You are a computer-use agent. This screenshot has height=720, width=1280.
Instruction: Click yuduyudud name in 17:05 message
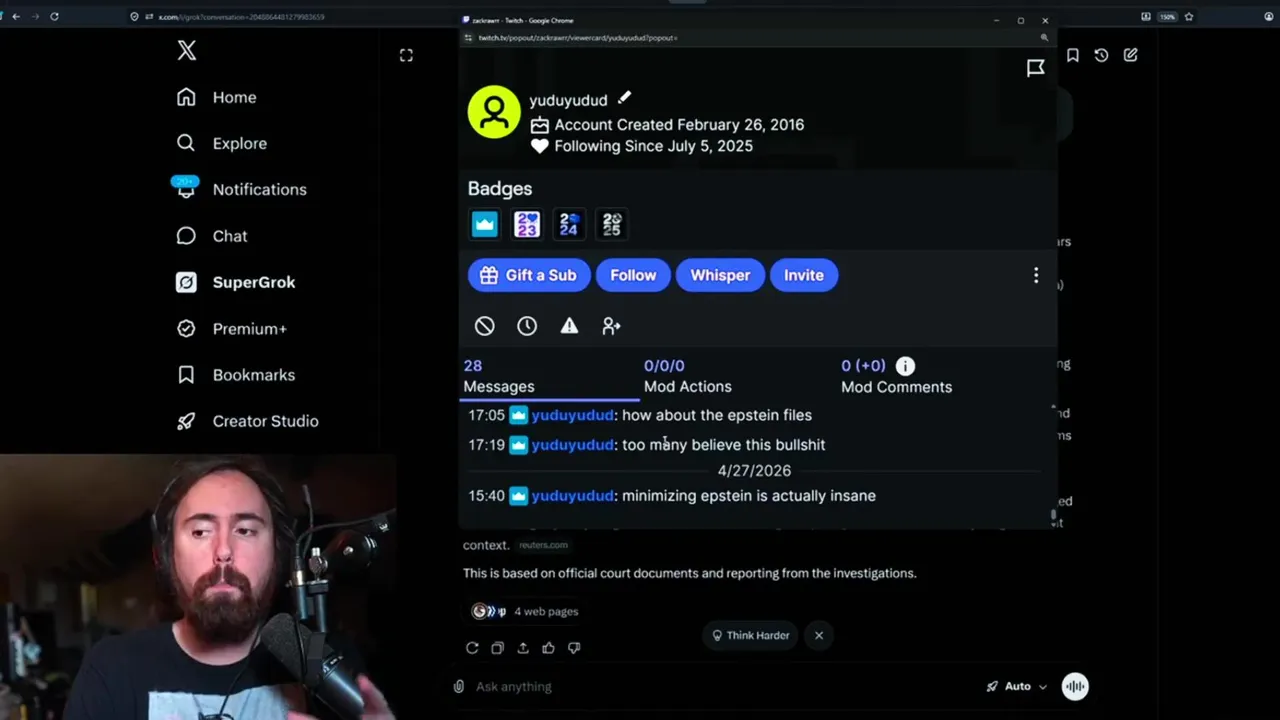coord(572,415)
